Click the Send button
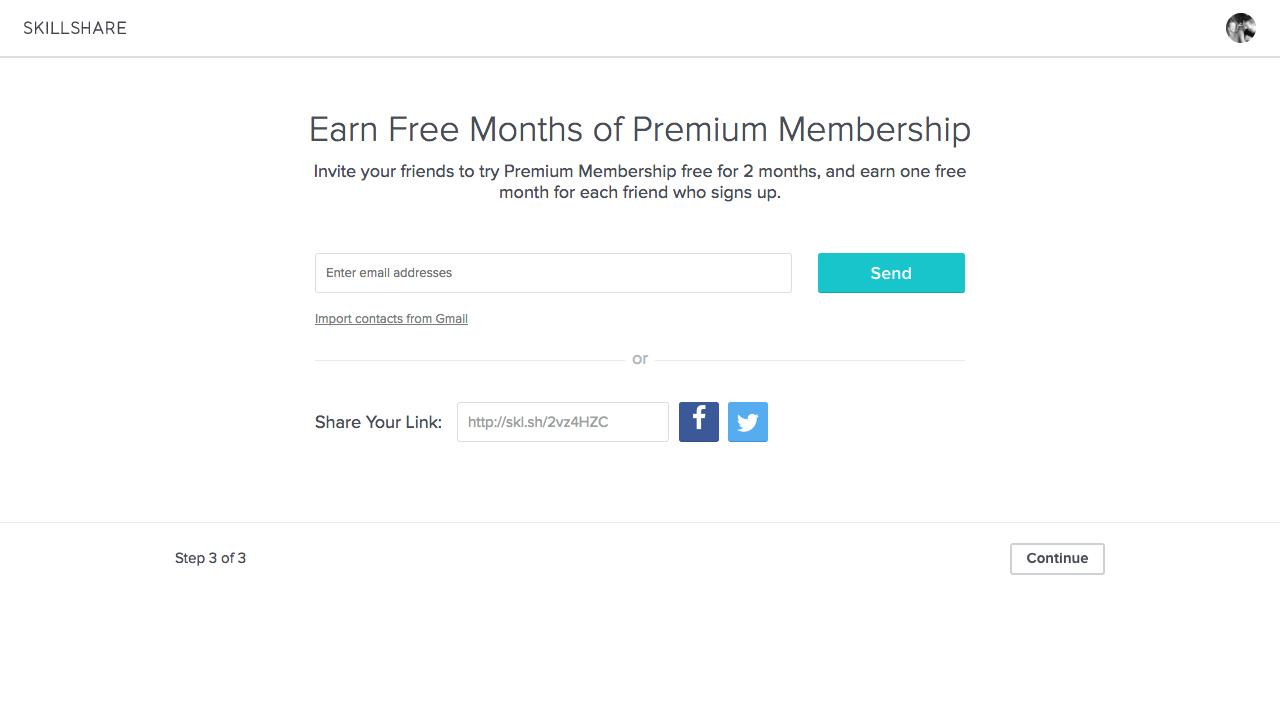This screenshot has height=702, width=1280. [x=891, y=273]
